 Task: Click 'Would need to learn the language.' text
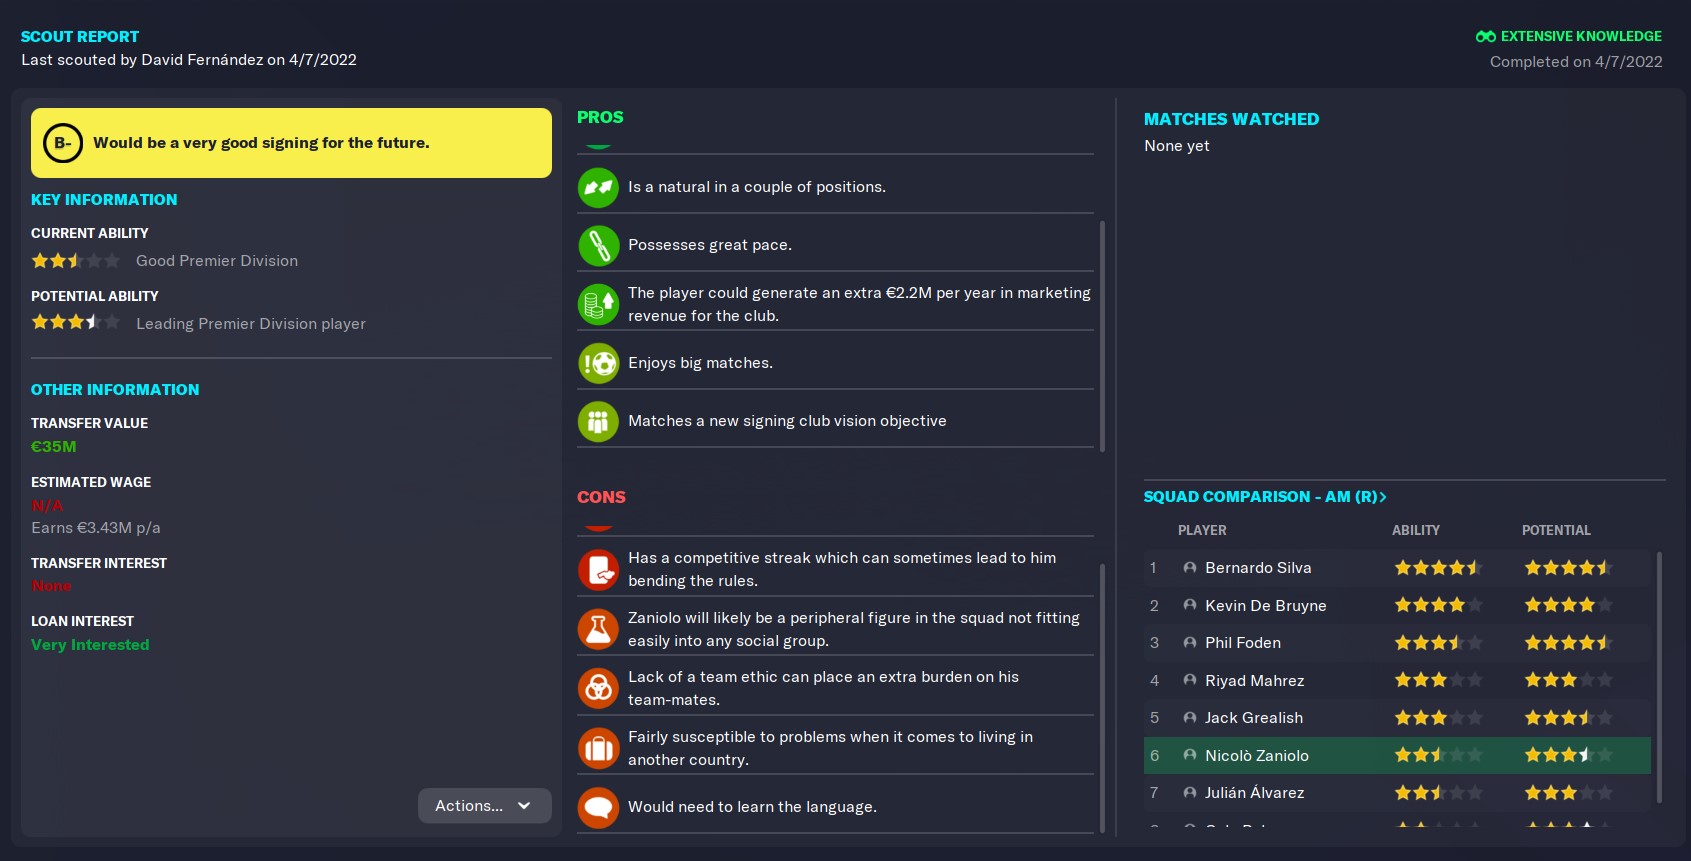pyautogui.click(x=752, y=807)
